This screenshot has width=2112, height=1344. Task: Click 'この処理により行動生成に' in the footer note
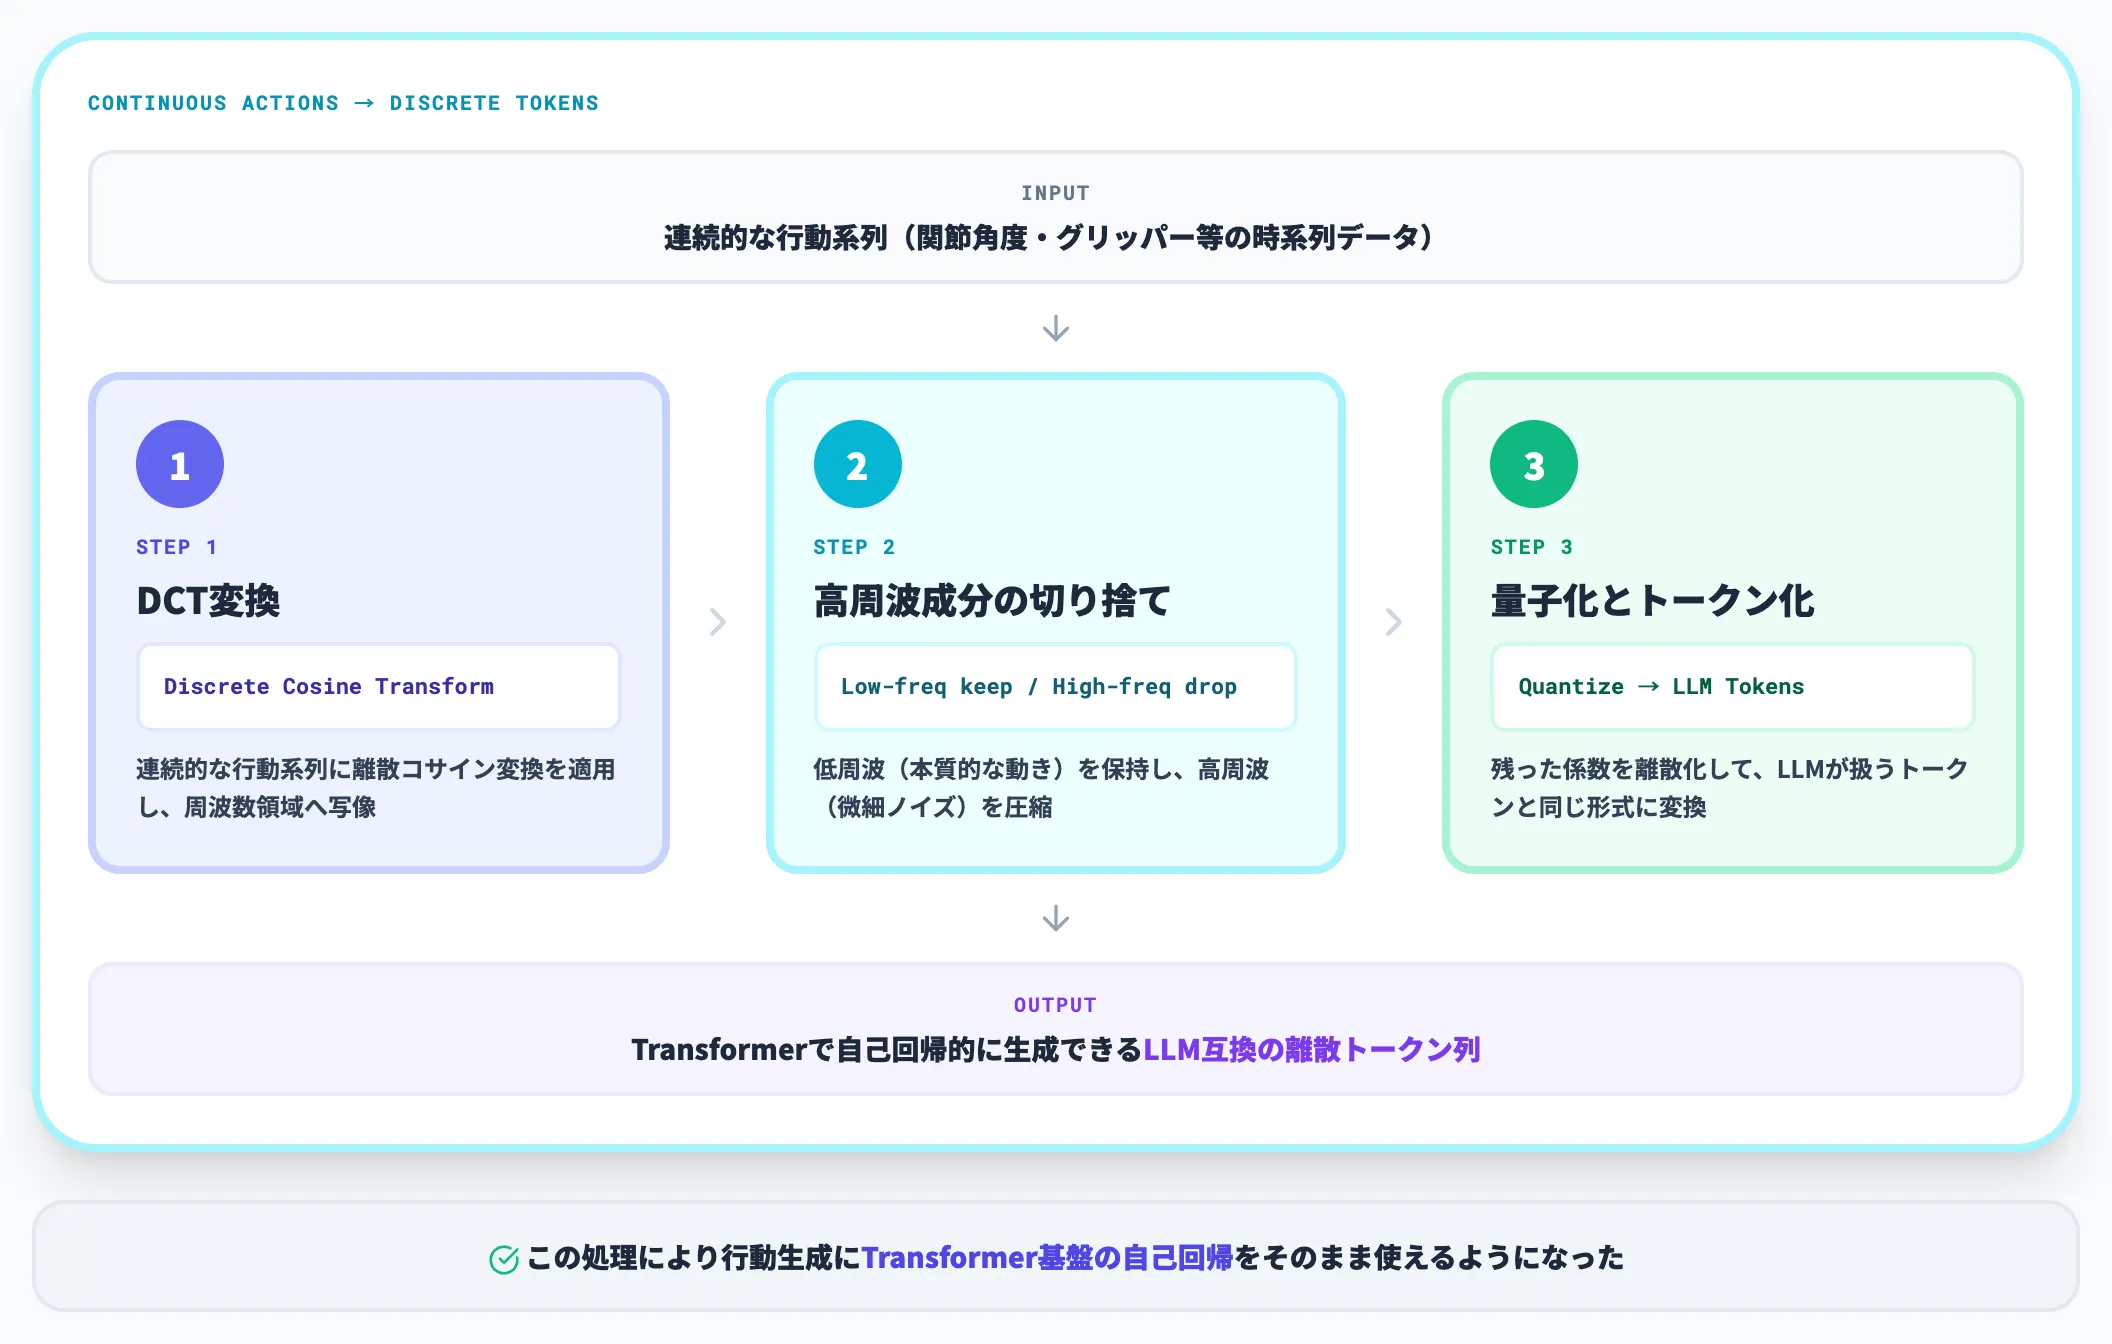(x=694, y=1258)
